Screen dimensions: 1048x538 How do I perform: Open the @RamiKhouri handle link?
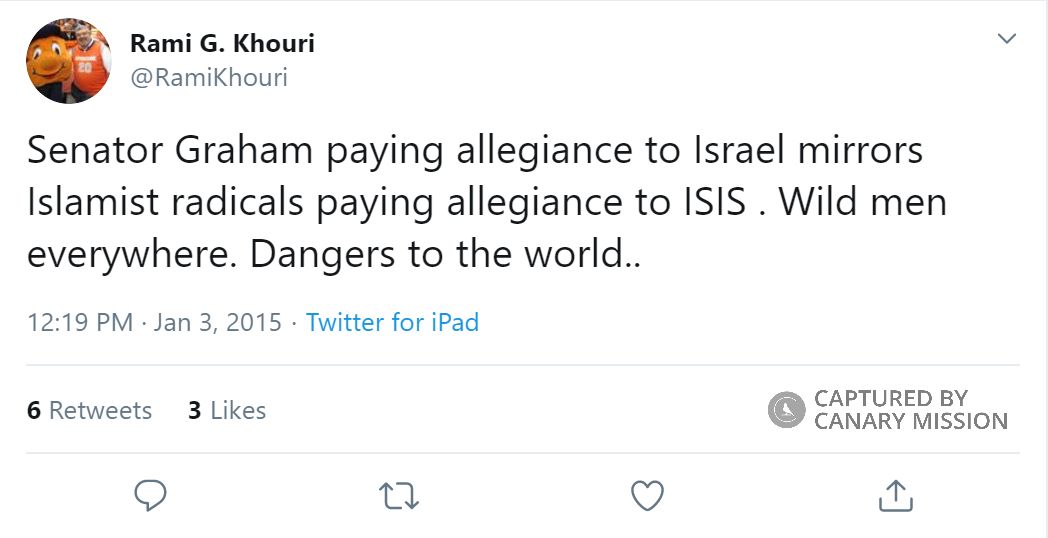tap(209, 78)
